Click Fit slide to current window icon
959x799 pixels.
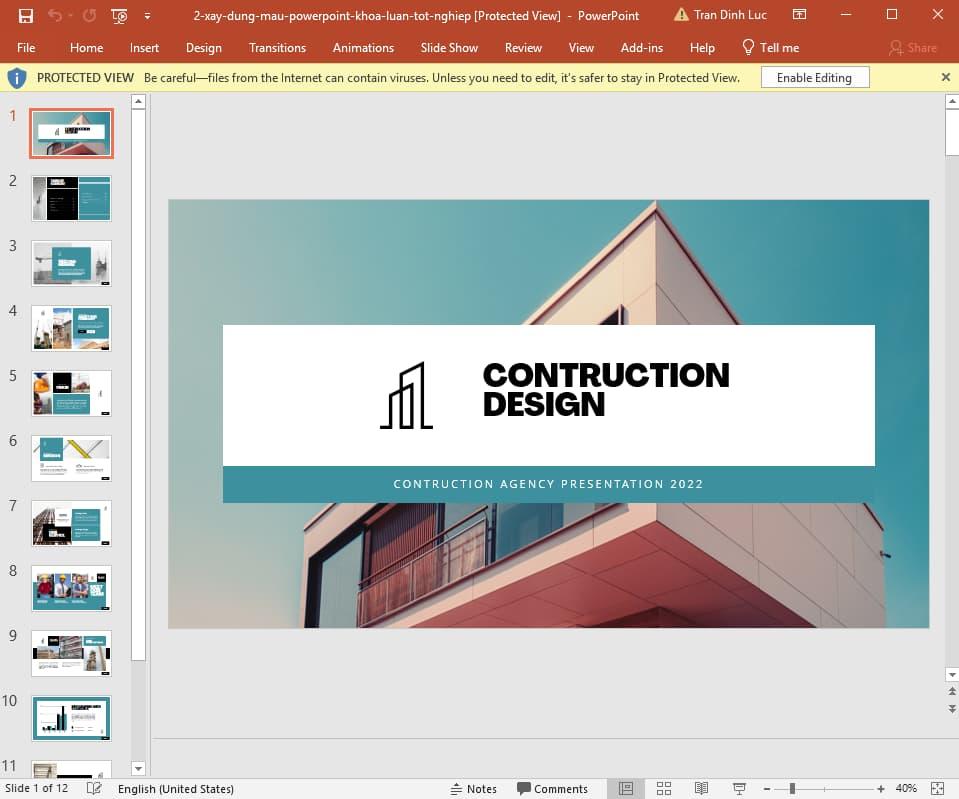pyautogui.click(x=937, y=788)
